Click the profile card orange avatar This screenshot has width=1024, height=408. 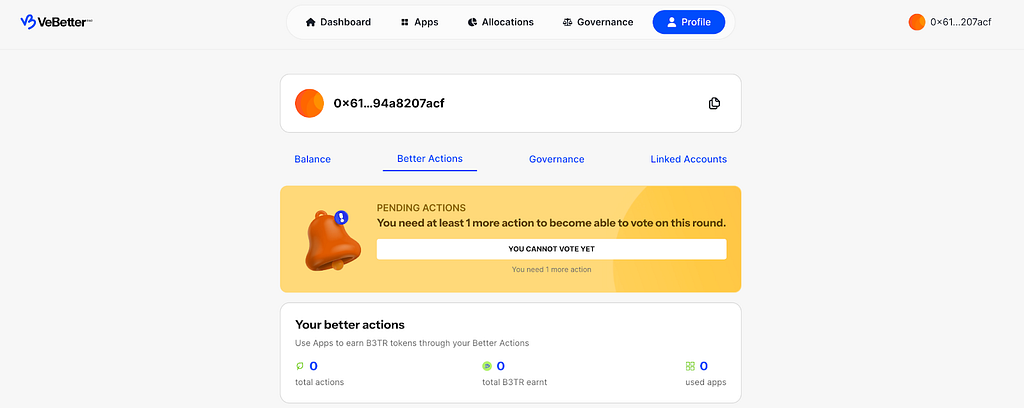(310, 103)
